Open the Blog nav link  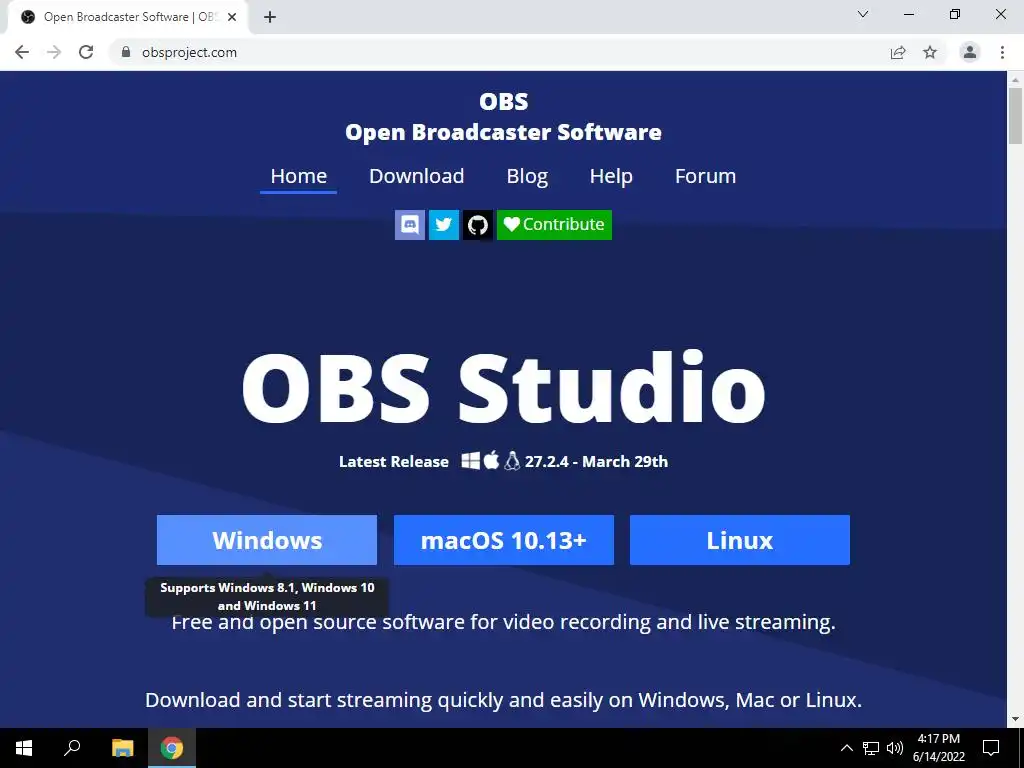527,176
